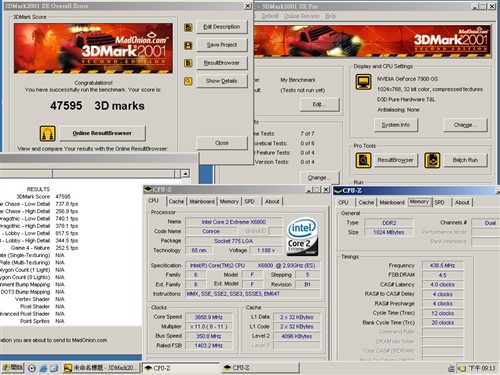The image size is (500, 375).
Task: Click the Pro Tools ResultBrowser magnifier icon
Action: tap(363, 160)
